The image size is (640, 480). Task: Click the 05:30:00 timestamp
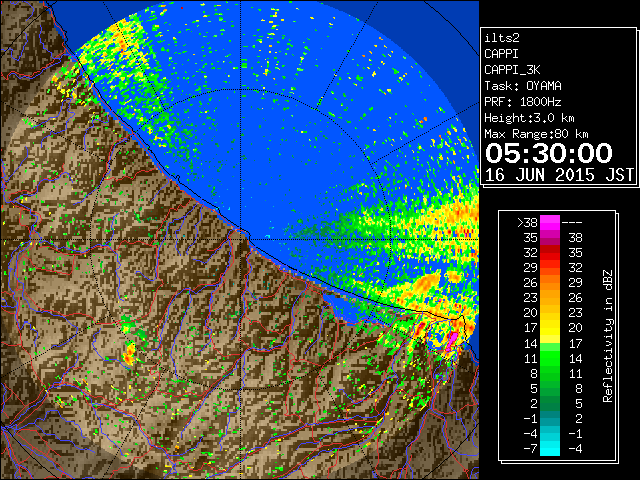[549, 153]
